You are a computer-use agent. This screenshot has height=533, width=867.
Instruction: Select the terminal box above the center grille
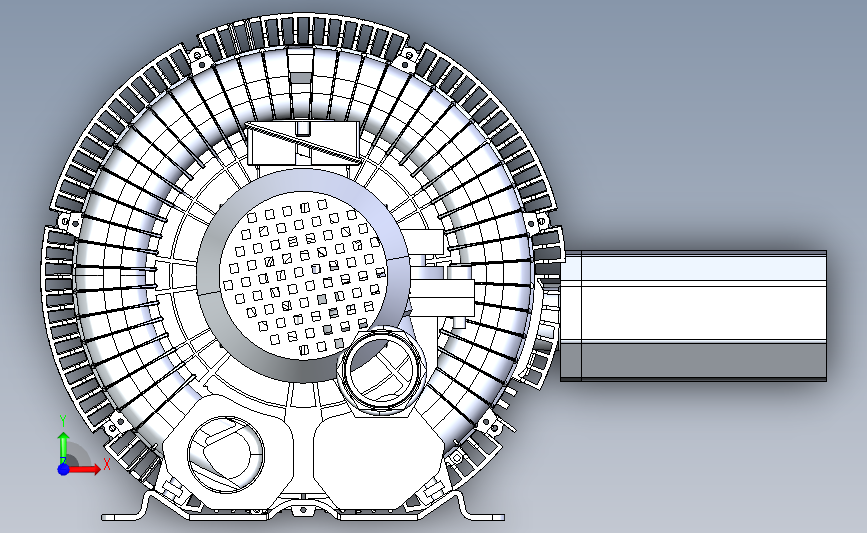pos(303,143)
